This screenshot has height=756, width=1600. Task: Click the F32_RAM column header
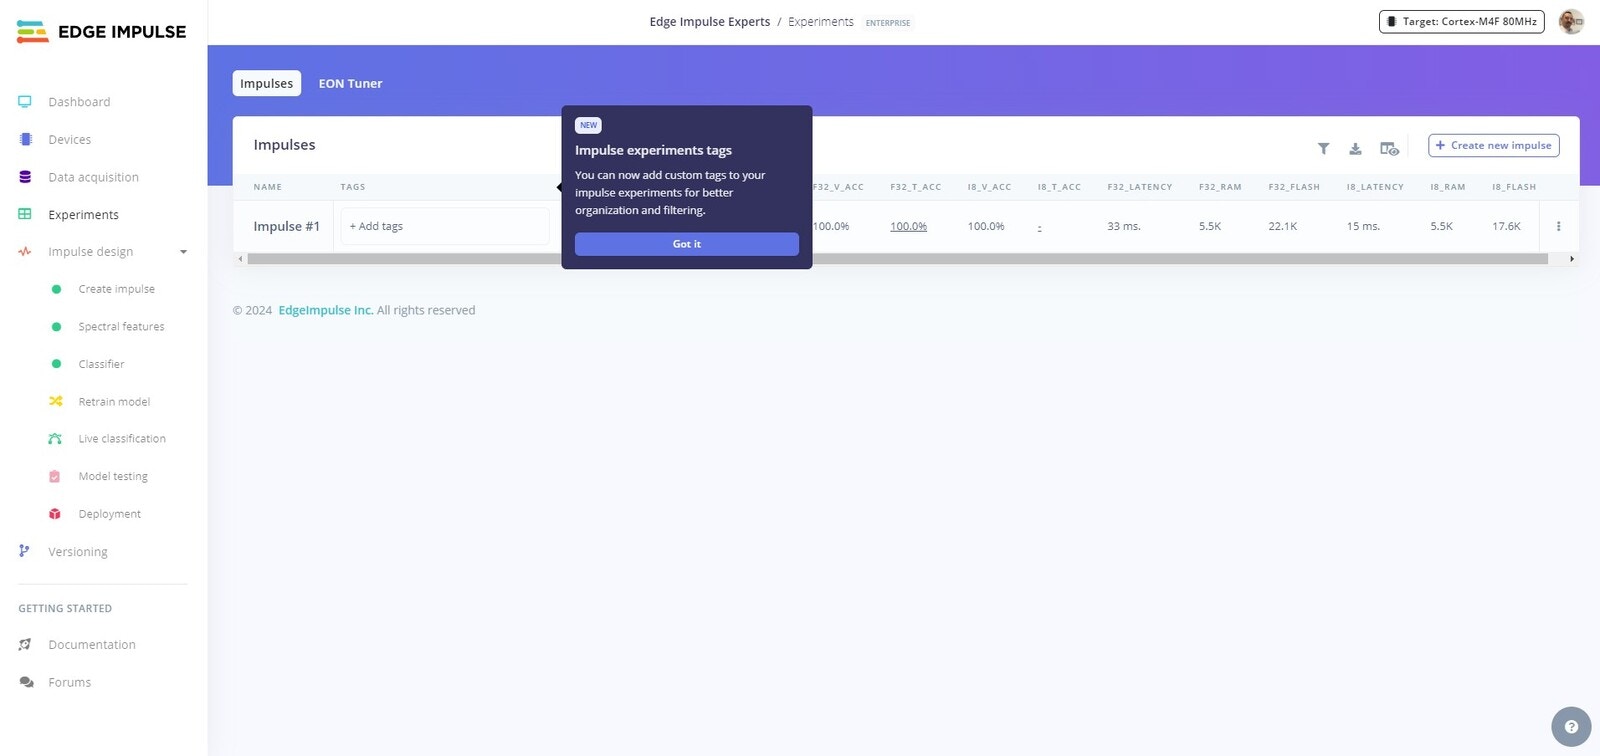coord(1220,187)
